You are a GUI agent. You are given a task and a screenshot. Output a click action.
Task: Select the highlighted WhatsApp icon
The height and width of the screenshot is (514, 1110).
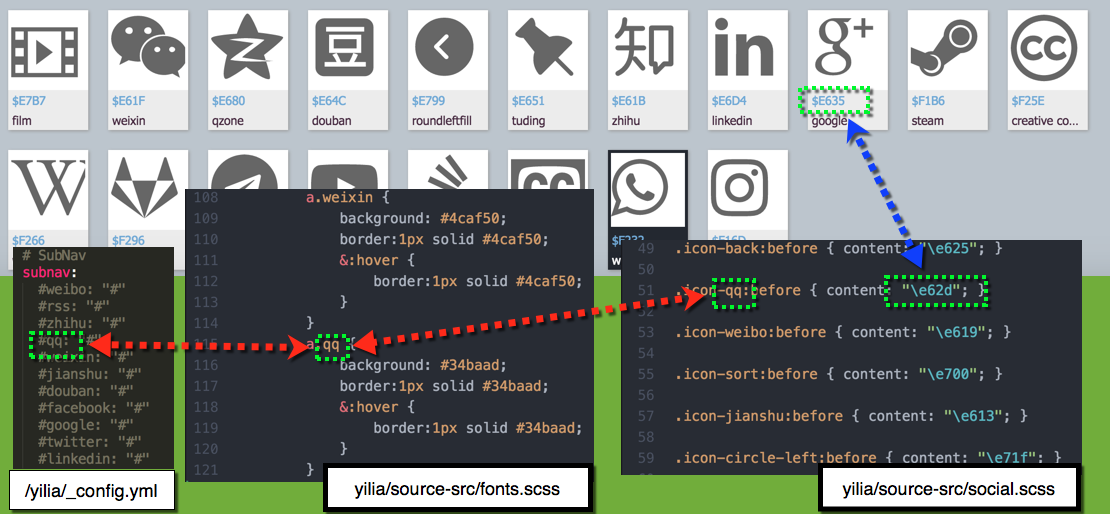(647, 190)
